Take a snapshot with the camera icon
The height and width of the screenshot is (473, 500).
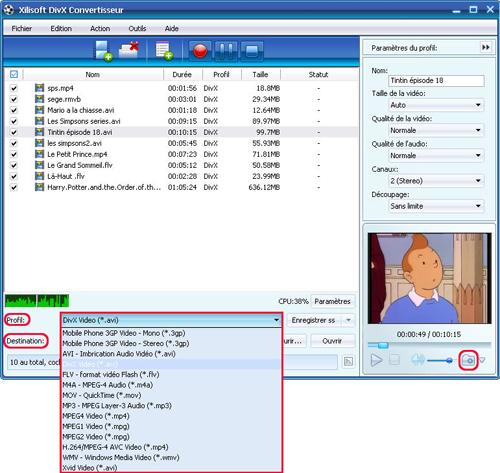pos(468,360)
